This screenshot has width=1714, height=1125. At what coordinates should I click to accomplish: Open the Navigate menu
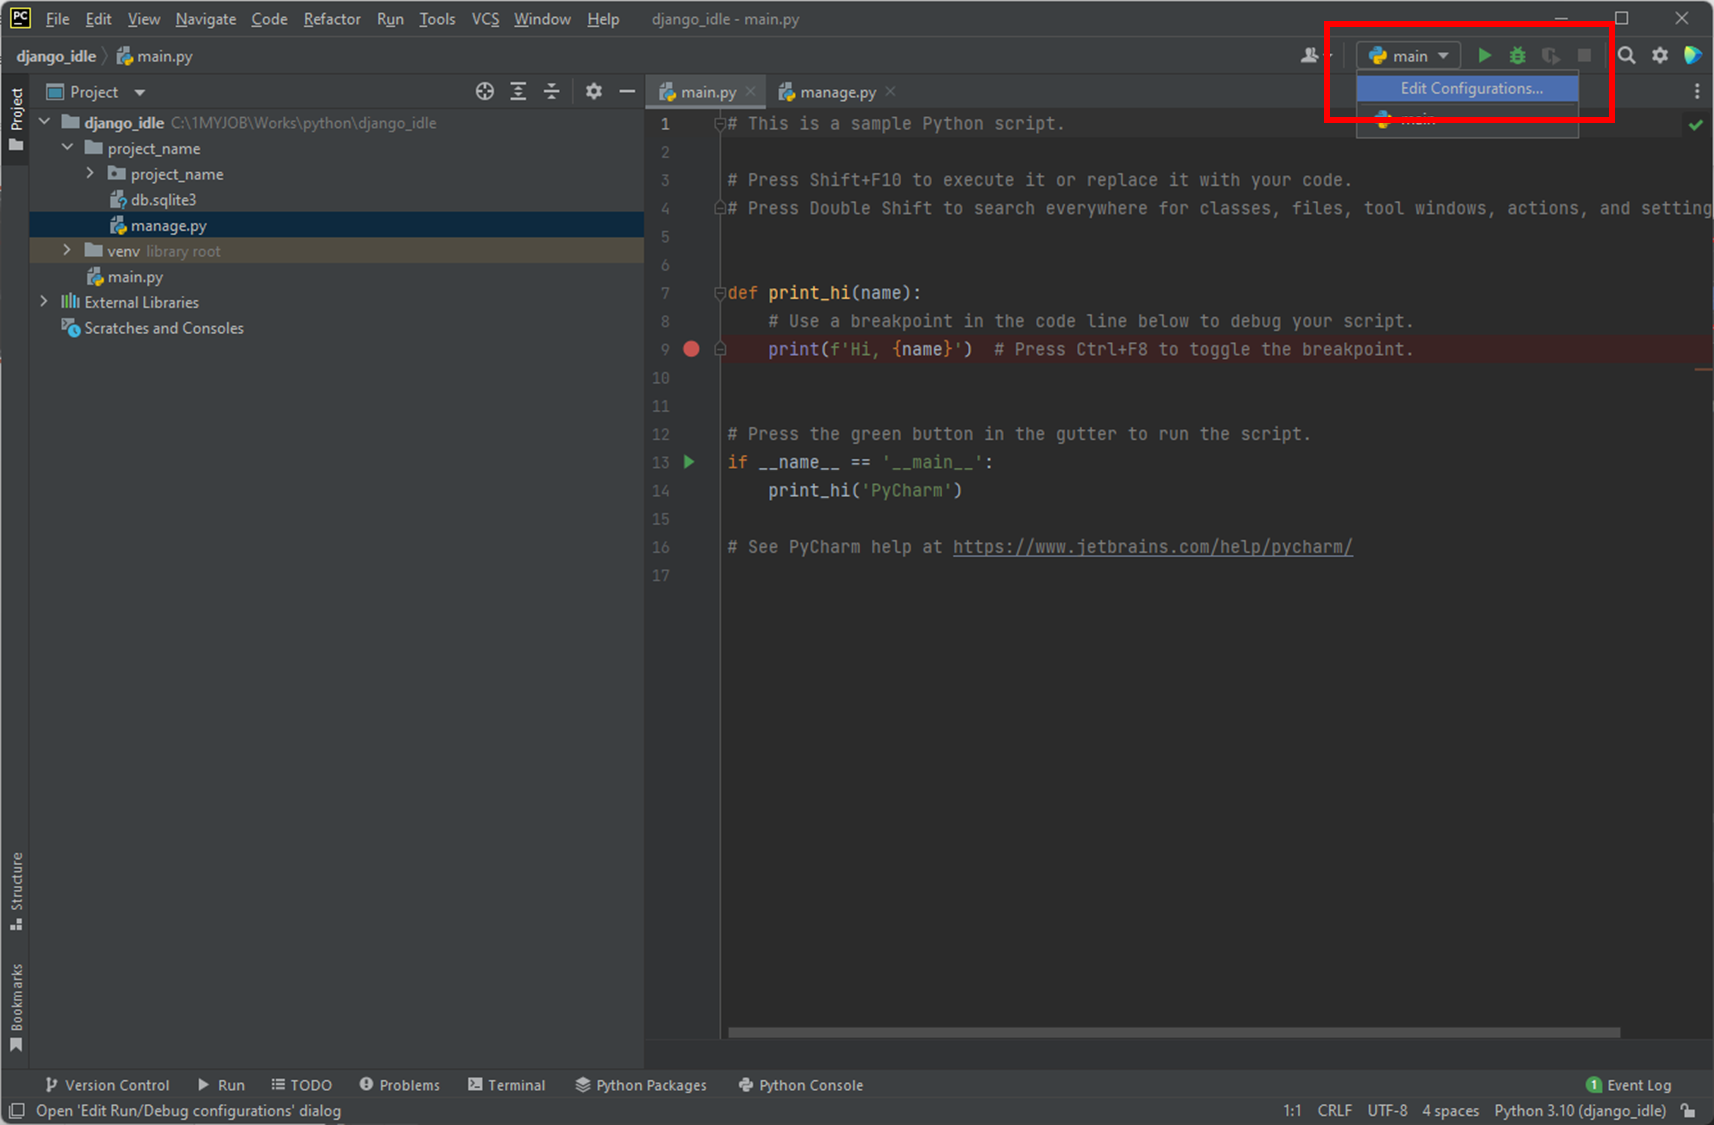pyautogui.click(x=206, y=19)
